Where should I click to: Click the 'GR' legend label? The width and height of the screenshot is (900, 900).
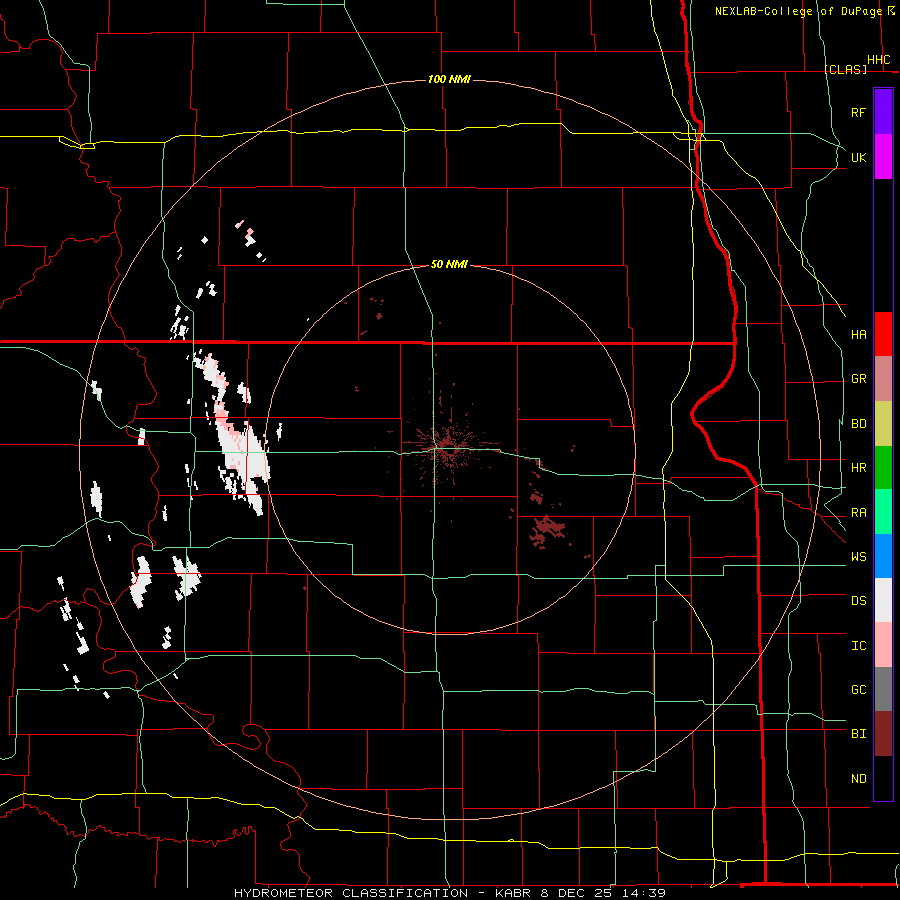pos(859,379)
